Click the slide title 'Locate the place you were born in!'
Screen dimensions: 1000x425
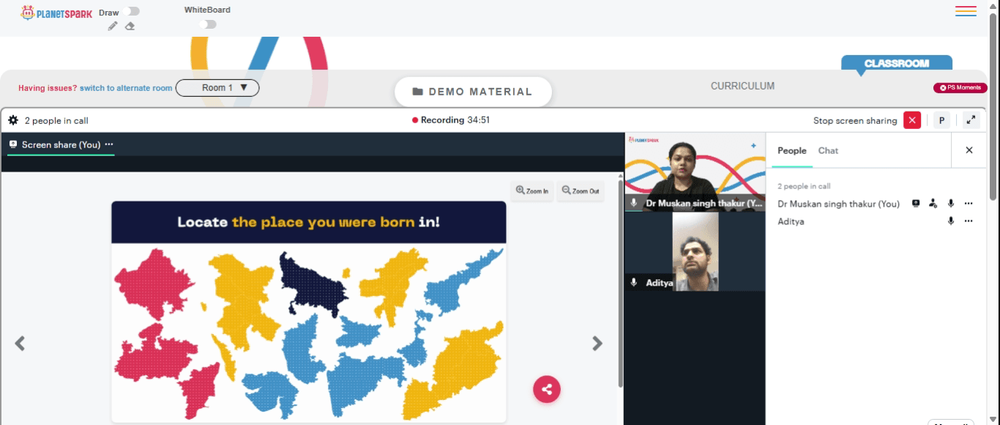click(309, 222)
